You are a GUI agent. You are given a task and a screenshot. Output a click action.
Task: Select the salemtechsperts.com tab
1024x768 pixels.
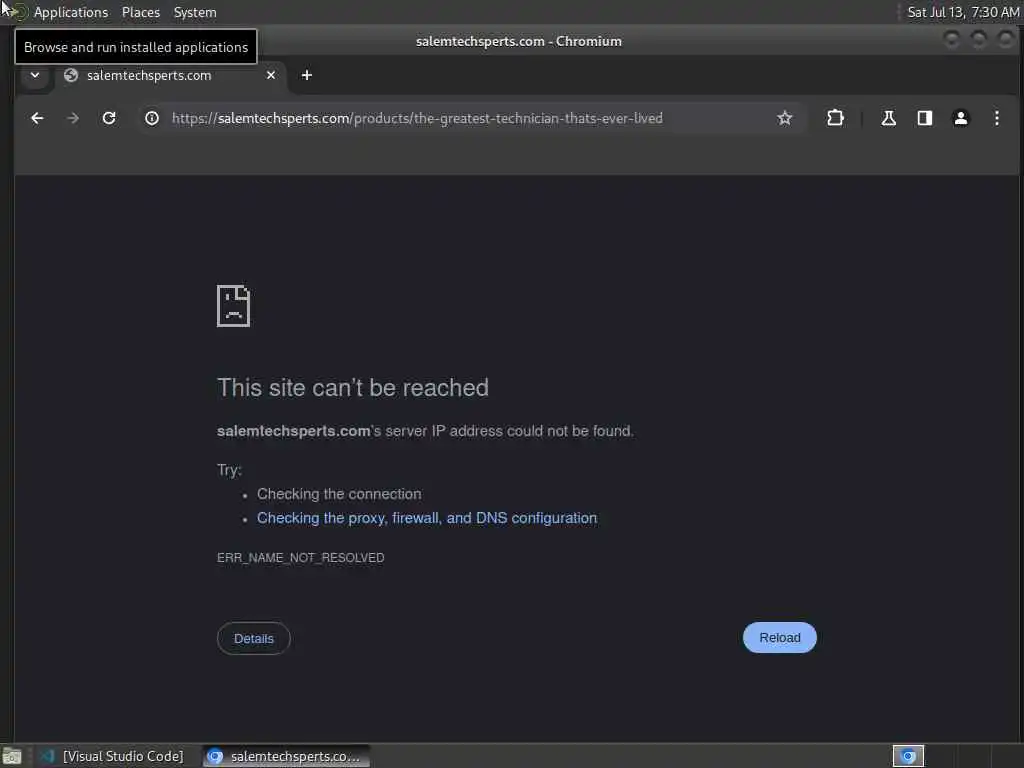click(170, 75)
